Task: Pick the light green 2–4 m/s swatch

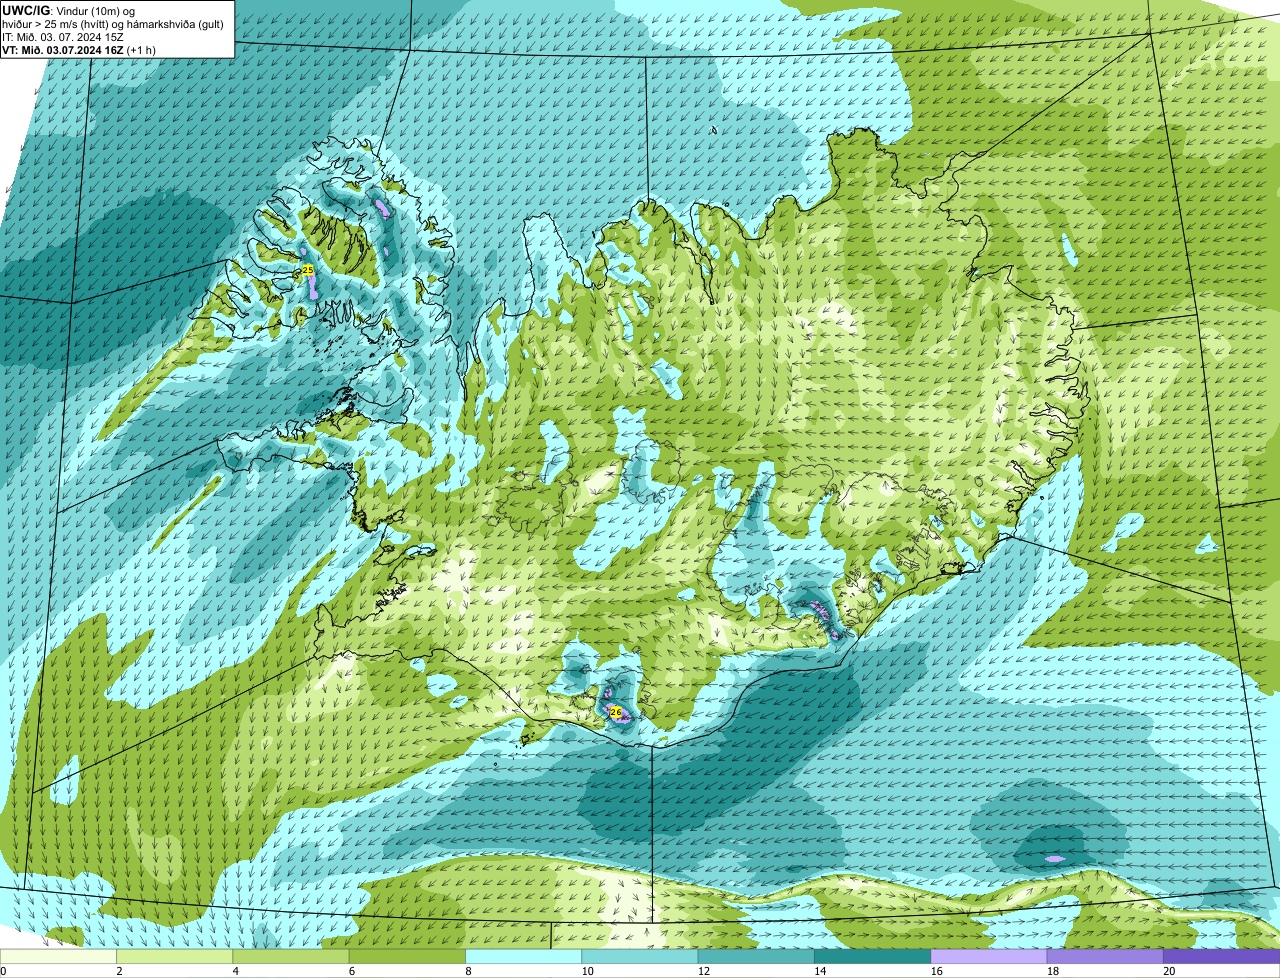Action: pos(175,956)
